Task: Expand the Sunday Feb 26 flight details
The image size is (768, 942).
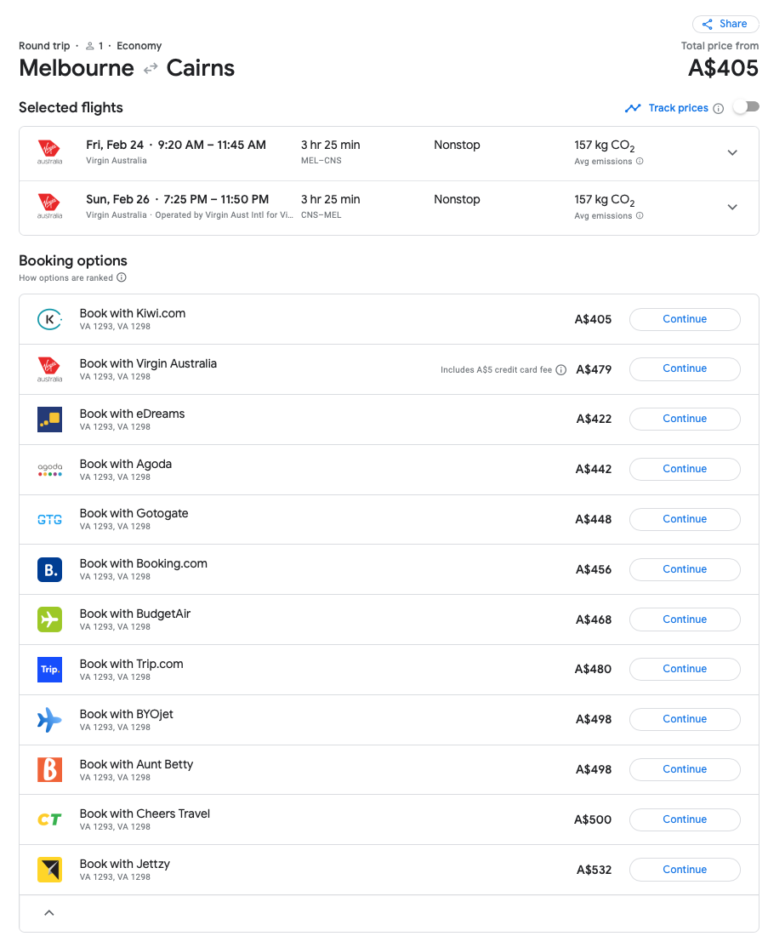Action: tap(732, 207)
